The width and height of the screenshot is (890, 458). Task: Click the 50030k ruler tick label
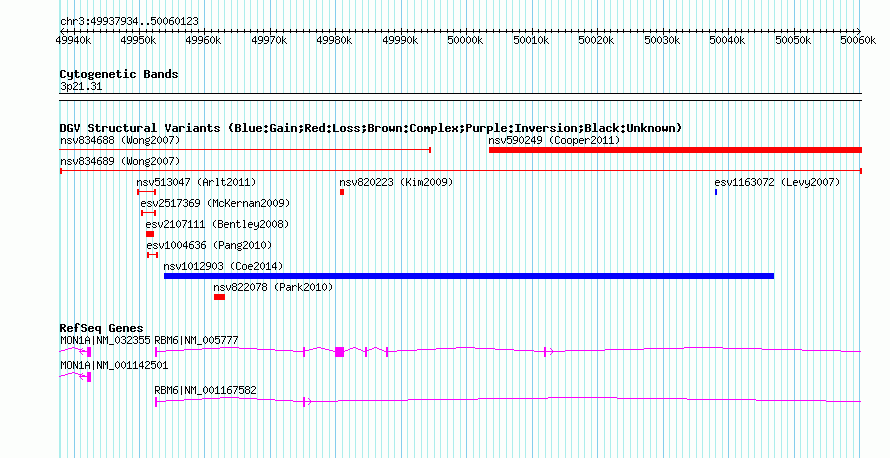[662, 40]
